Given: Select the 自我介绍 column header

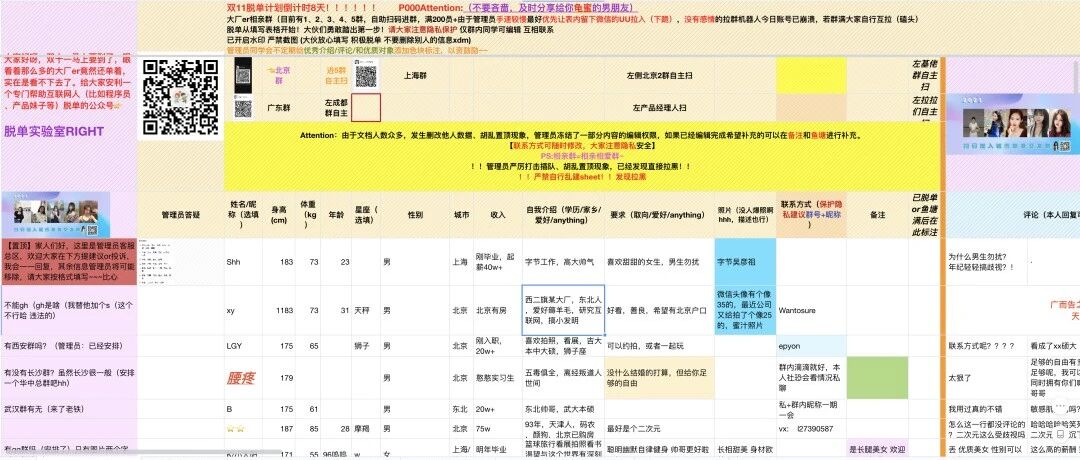Looking at the screenshot, I should (563, 215).
